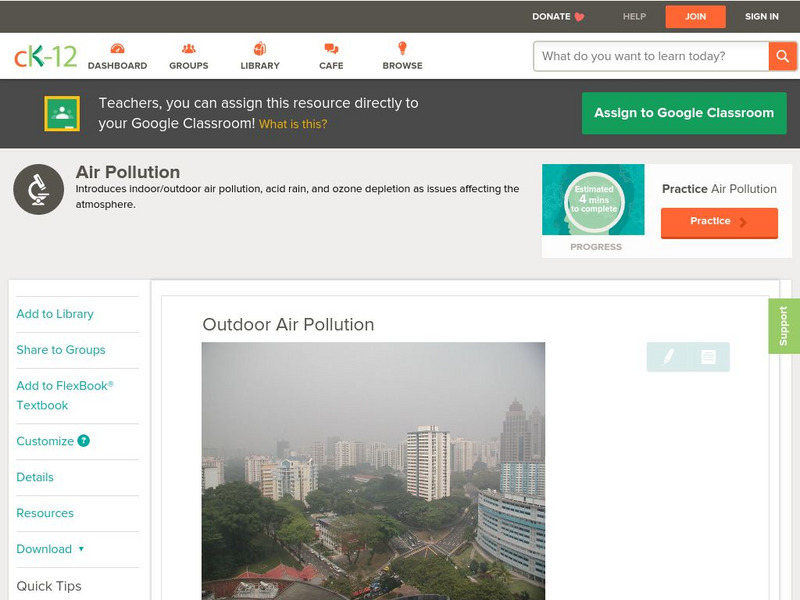Screen dimensions: 800x600
Task: Open the green Support side tab
Action: click(783, 326)
